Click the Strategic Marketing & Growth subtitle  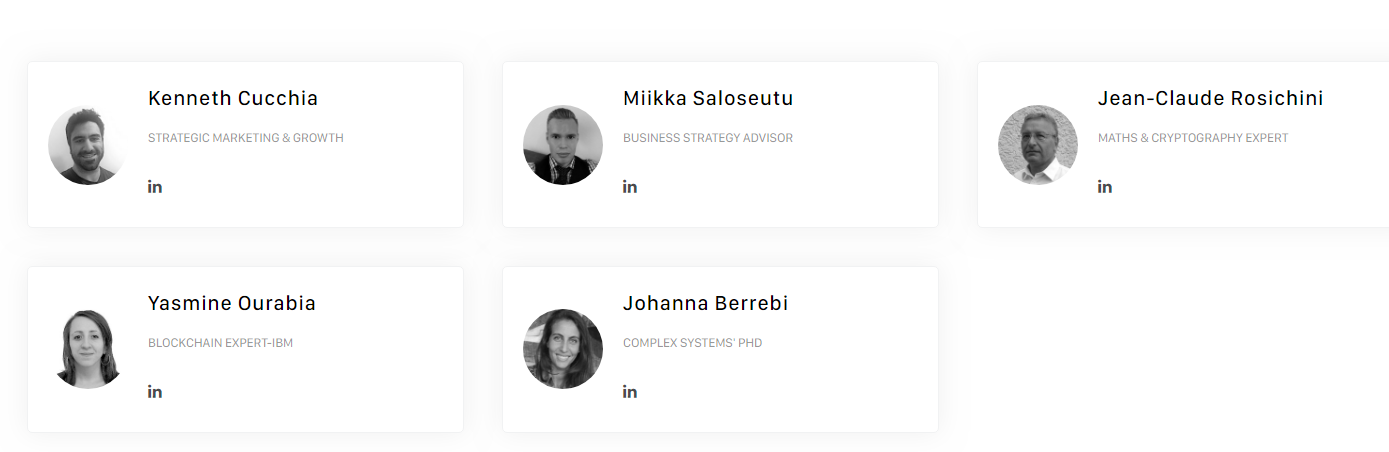coord(246,138)
